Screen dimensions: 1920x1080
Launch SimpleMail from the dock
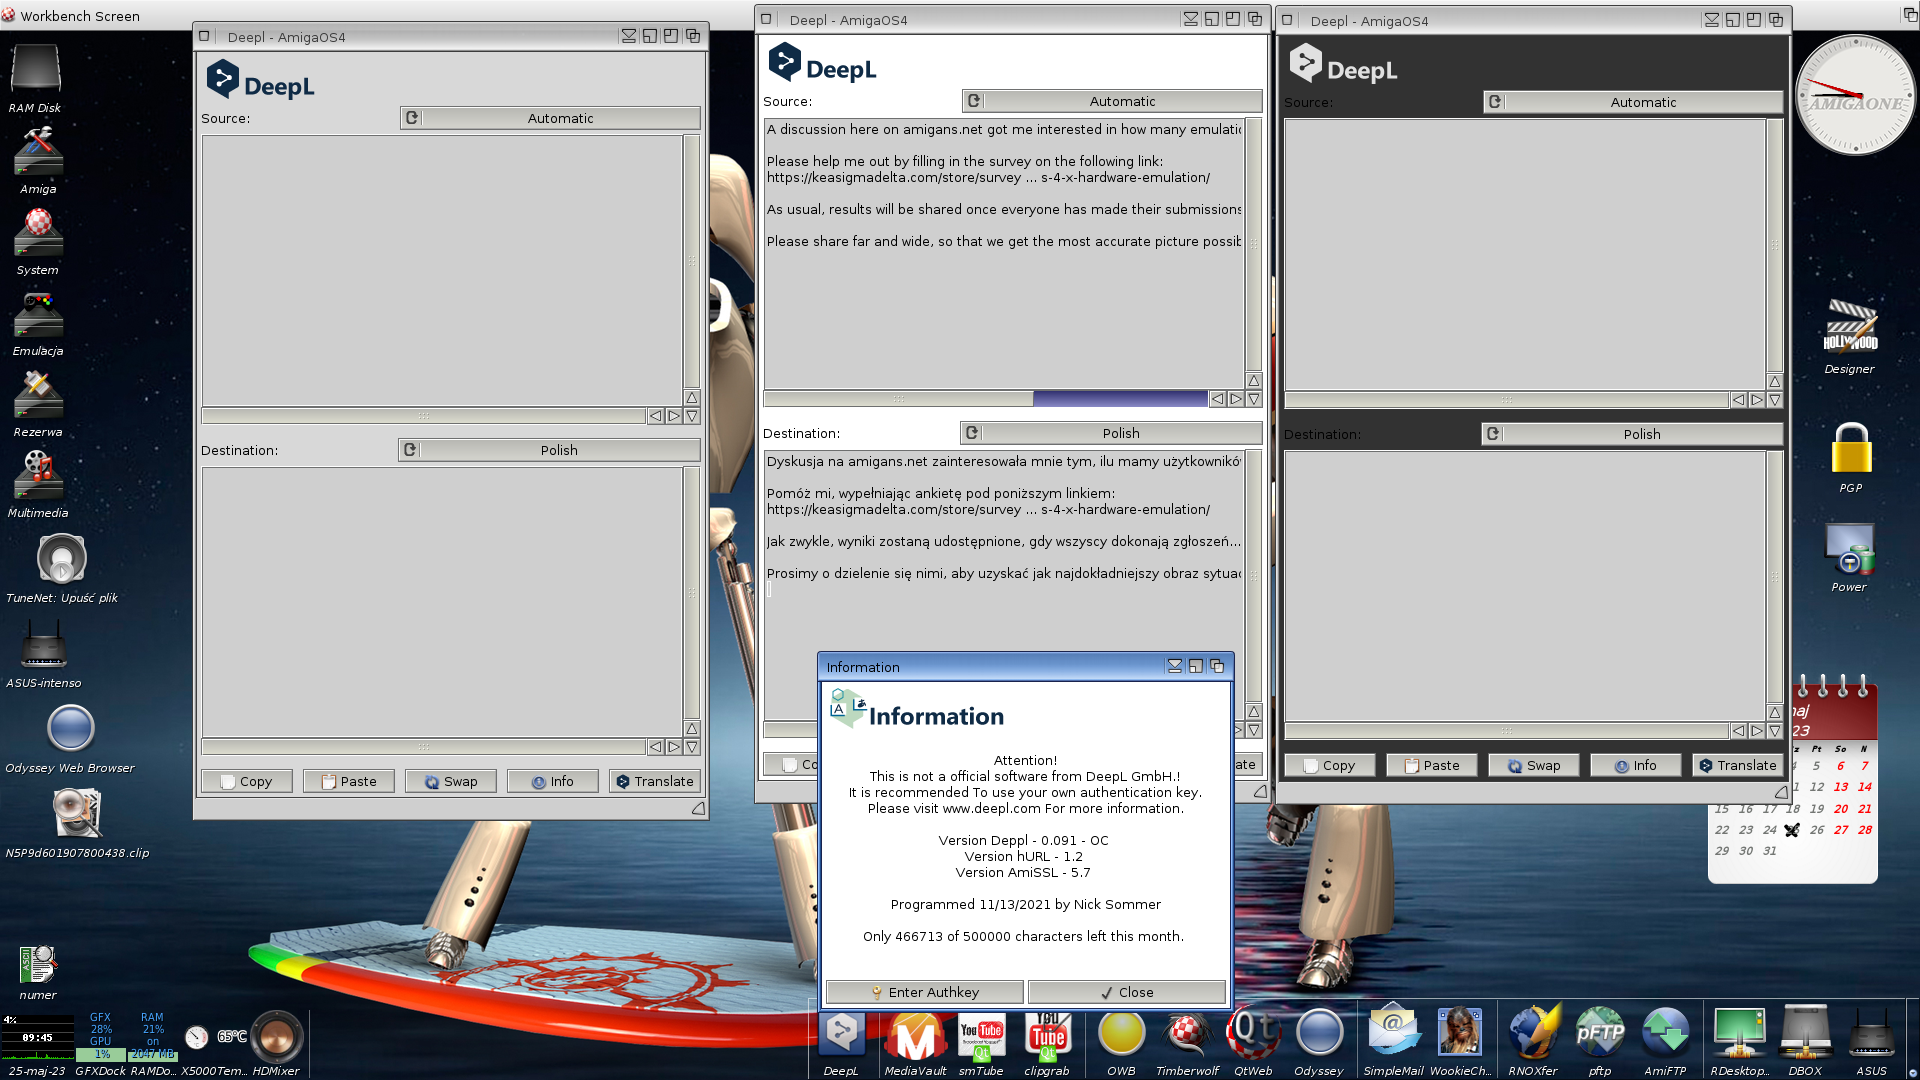(x=1393, y=1033)
